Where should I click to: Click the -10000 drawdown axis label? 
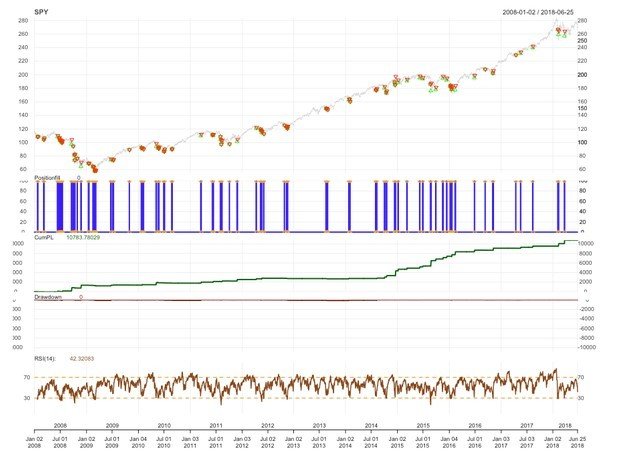(x=587, y=347)
